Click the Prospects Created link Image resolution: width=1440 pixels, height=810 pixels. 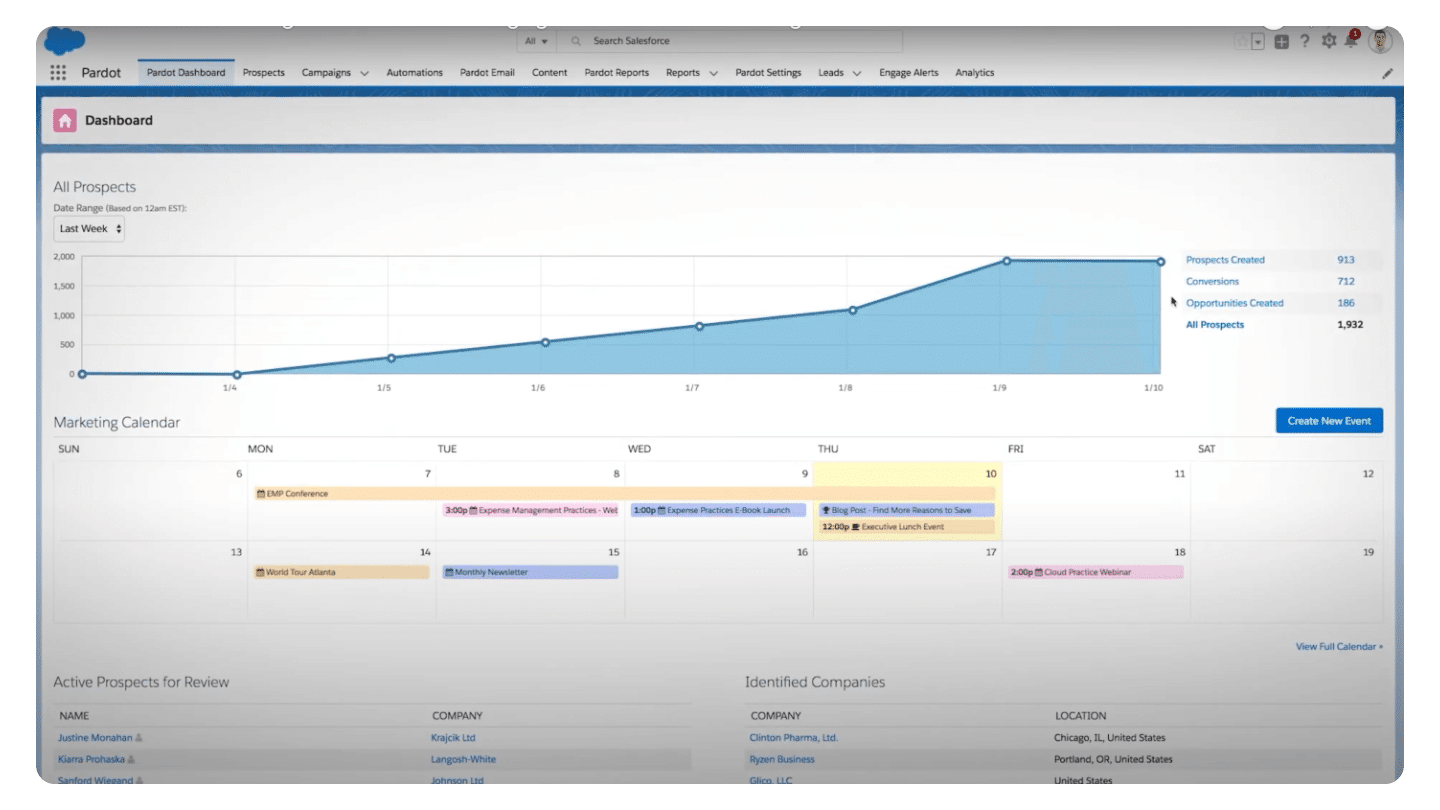pos(1225,260)
